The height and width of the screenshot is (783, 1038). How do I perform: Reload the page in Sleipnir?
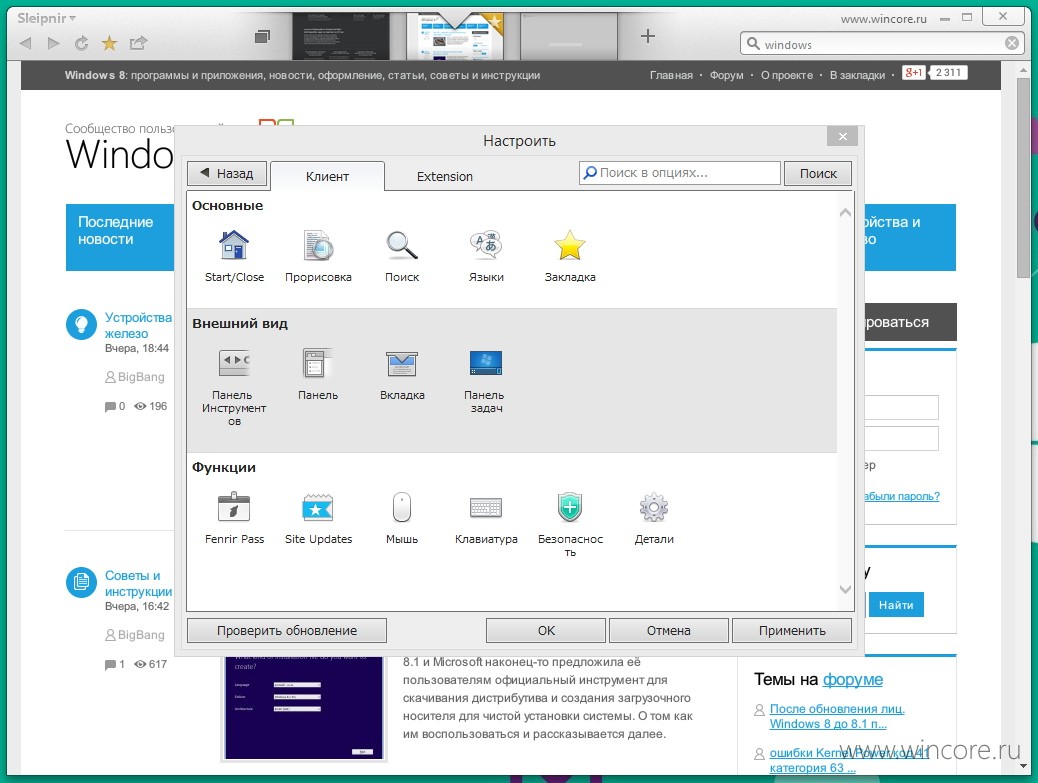(x=81, y=44)
